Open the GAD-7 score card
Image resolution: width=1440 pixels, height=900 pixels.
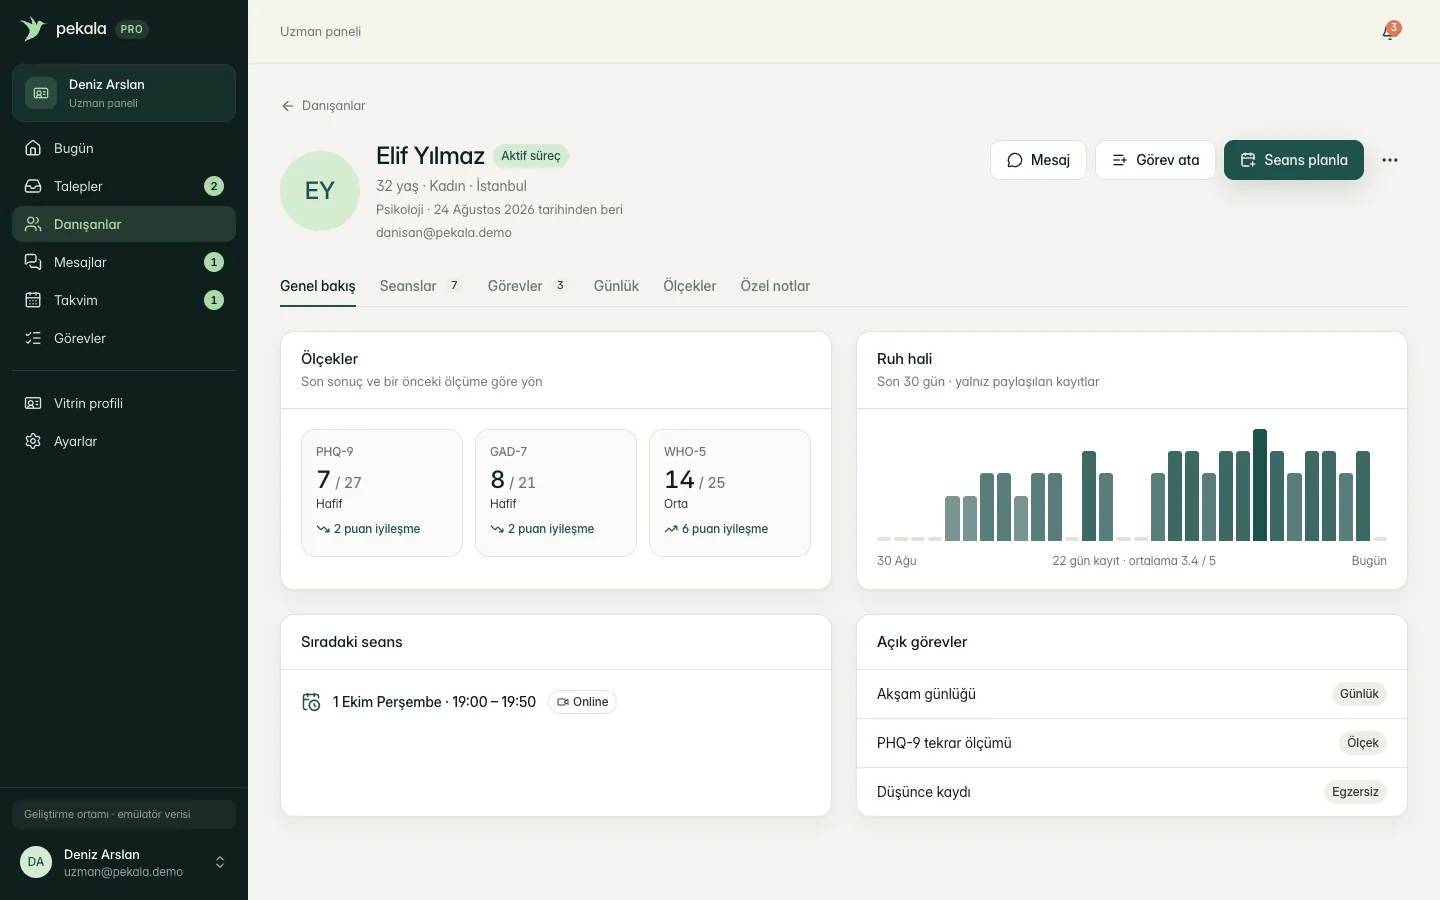[556, 493]
